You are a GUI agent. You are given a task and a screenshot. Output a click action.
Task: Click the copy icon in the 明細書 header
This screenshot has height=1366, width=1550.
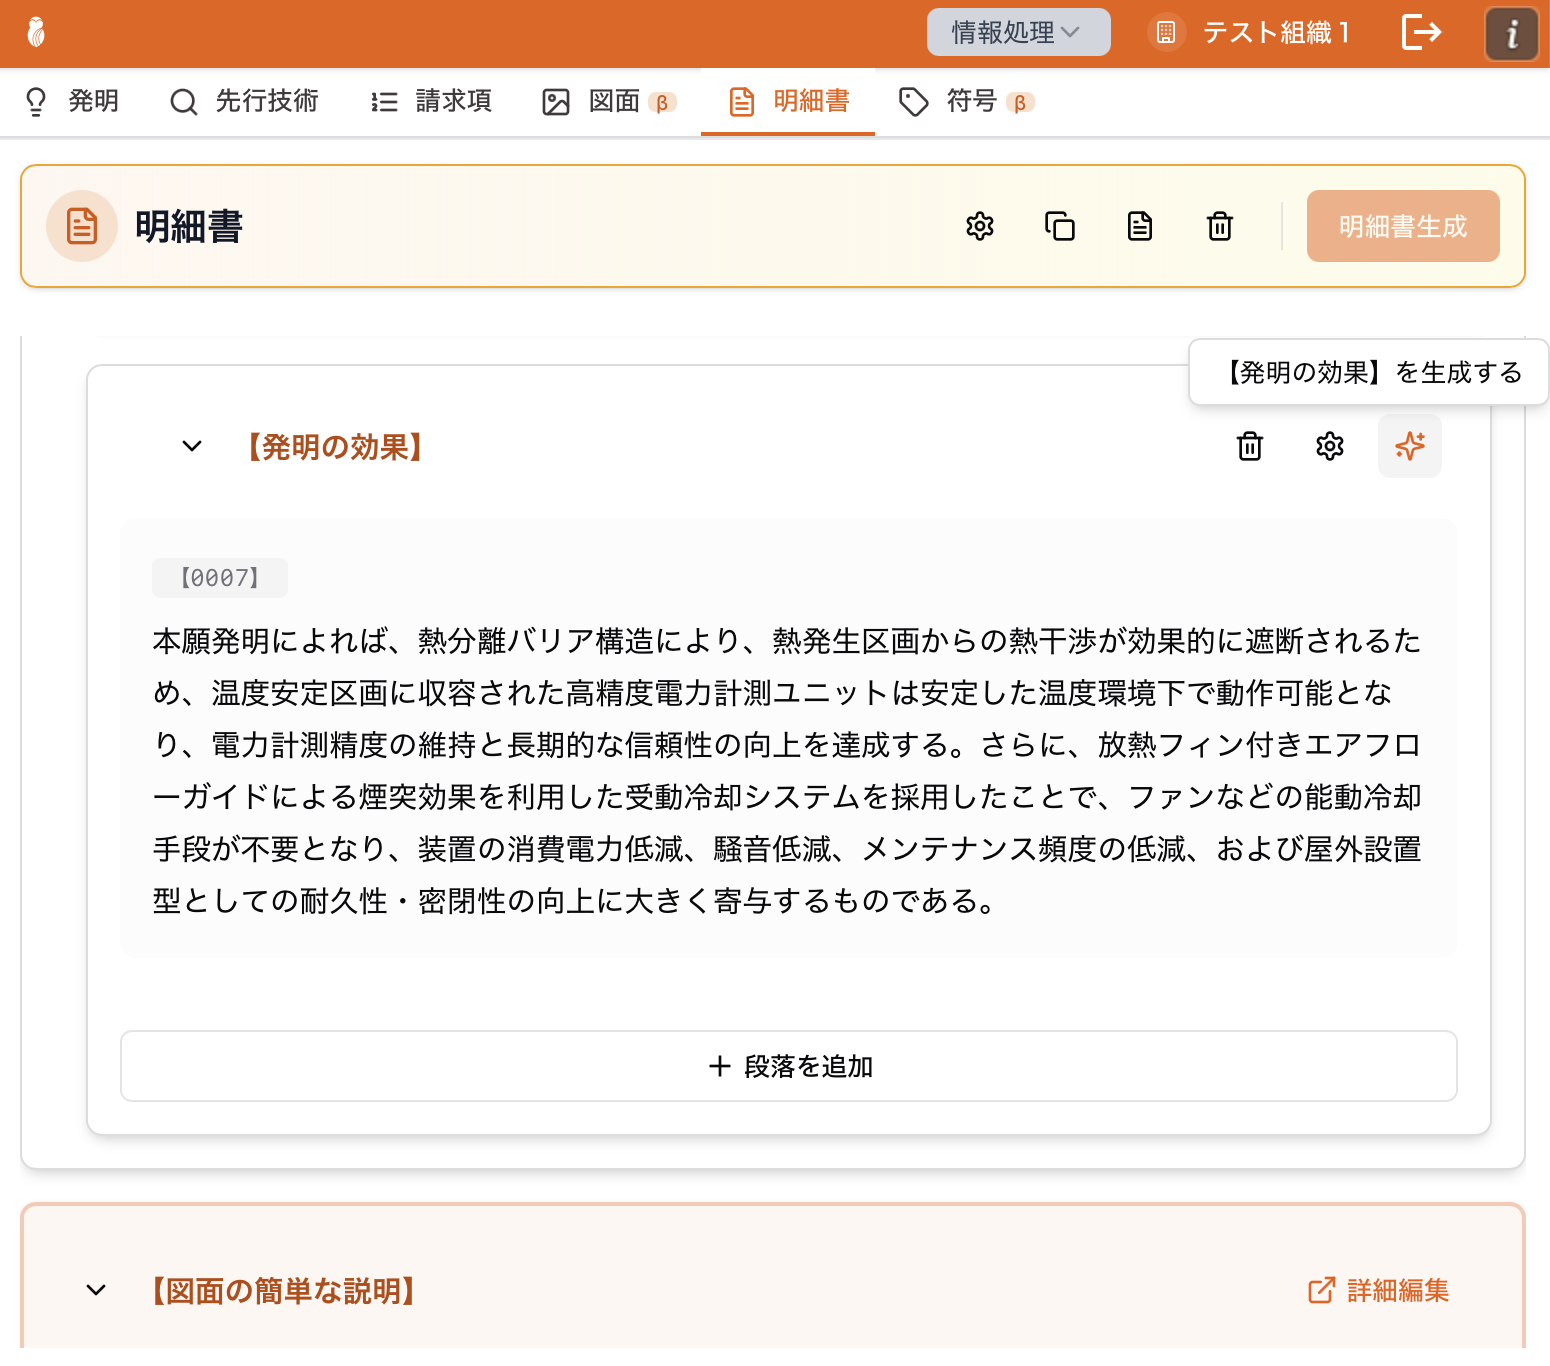[1059, 227]
